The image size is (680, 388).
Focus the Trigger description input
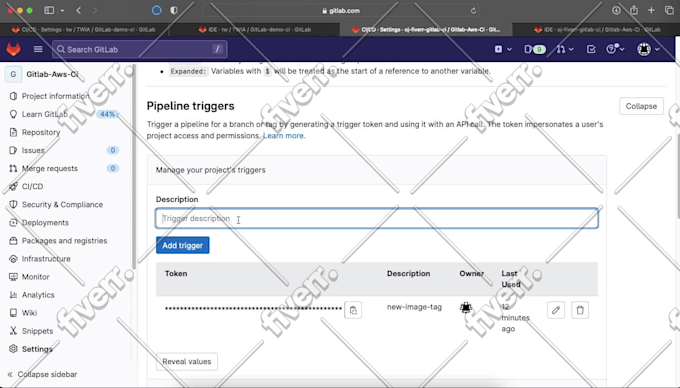[x=377, y=218]
